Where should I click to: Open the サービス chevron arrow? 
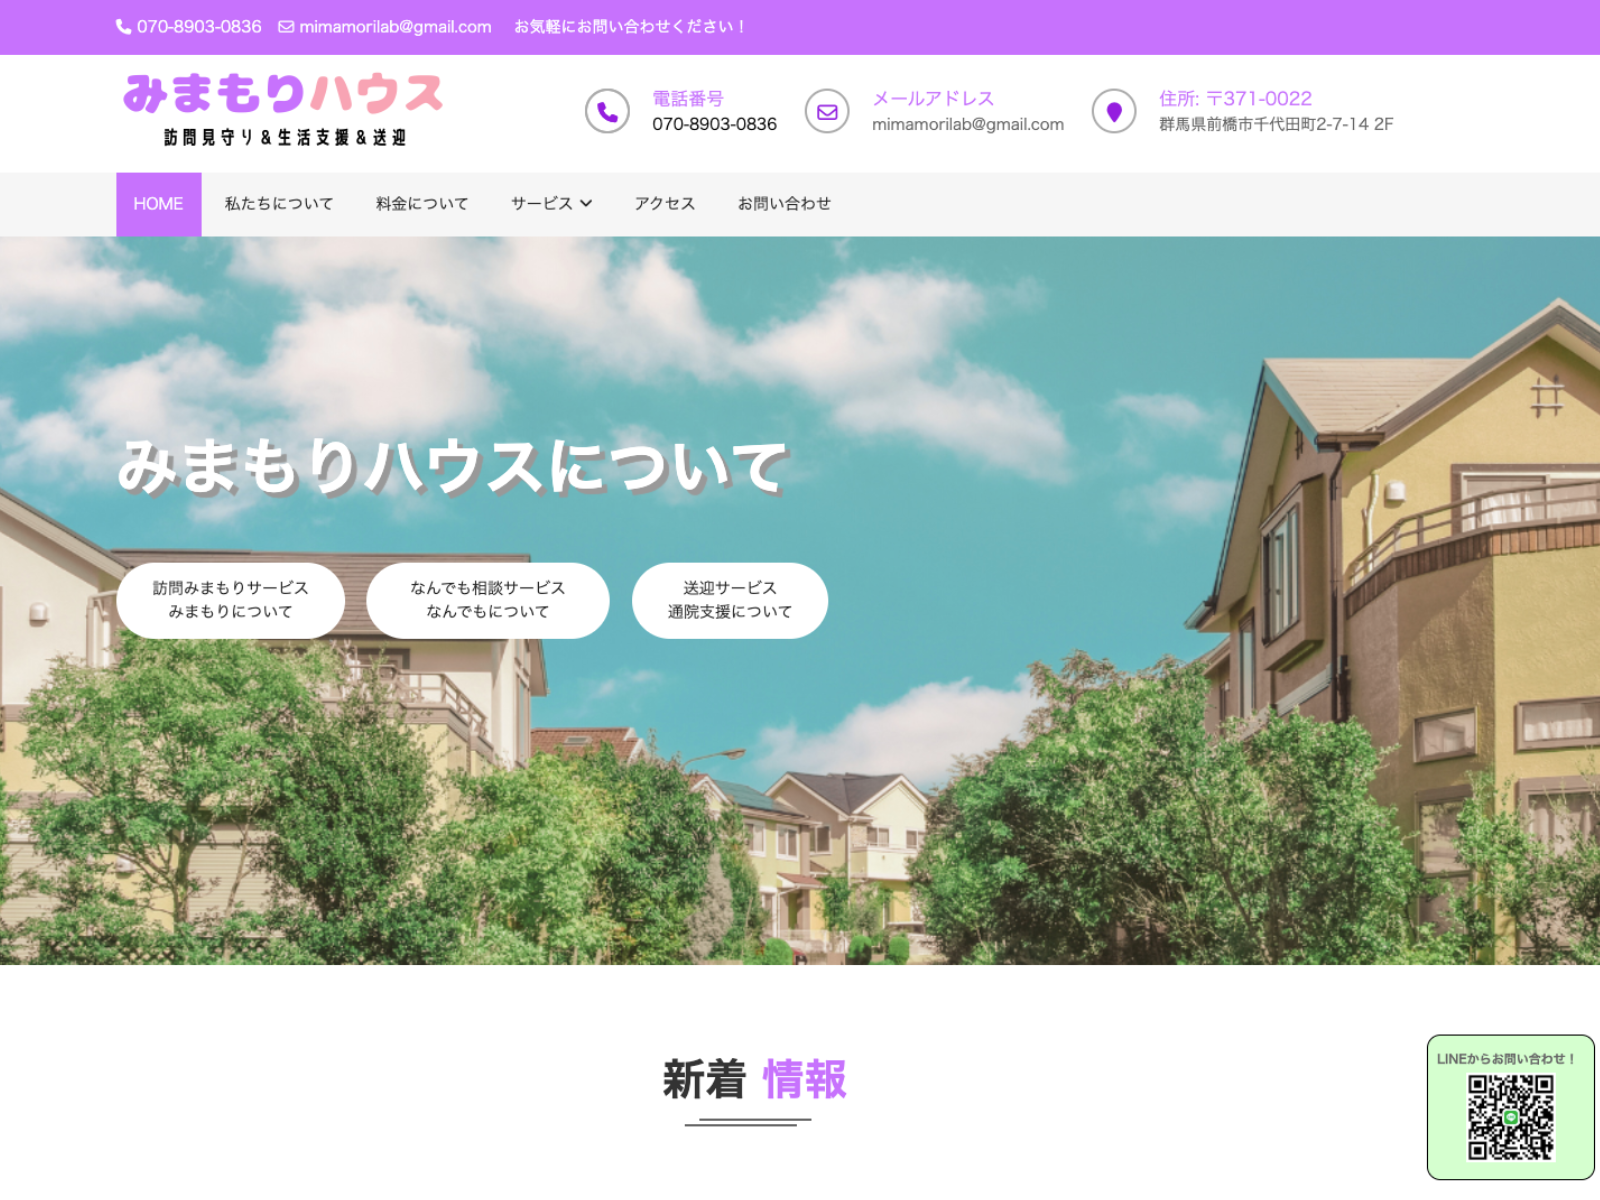click(588, 204)
